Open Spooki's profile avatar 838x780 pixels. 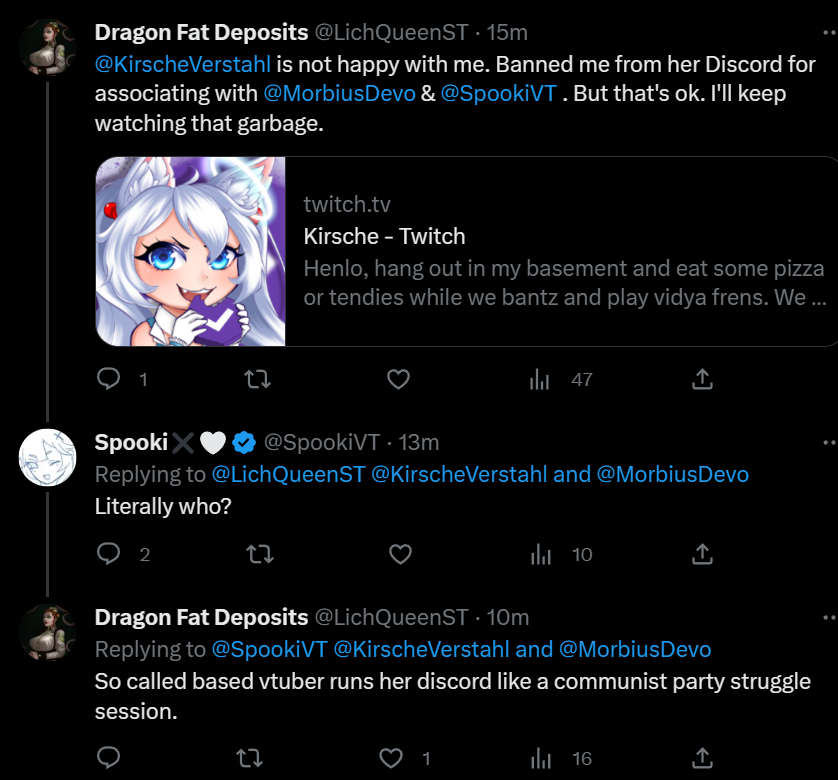click(47, 457)
